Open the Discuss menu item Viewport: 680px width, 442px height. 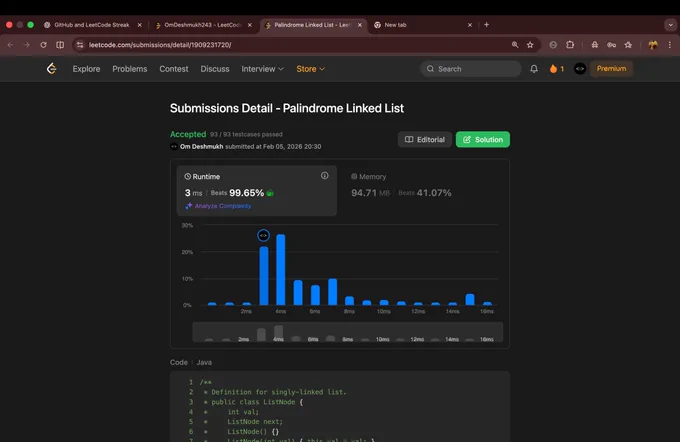[215, 69]
